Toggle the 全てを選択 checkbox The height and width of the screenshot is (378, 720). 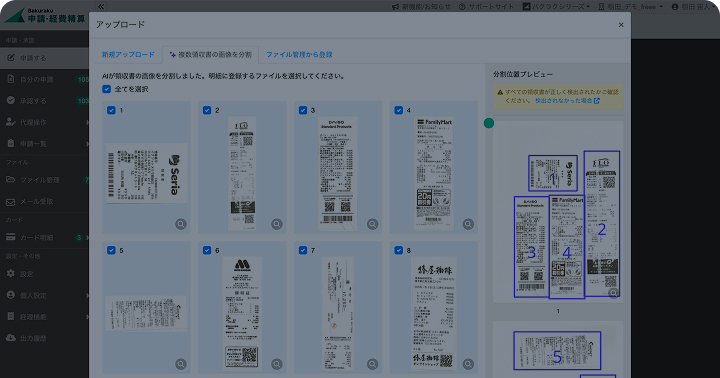(107, 89)
